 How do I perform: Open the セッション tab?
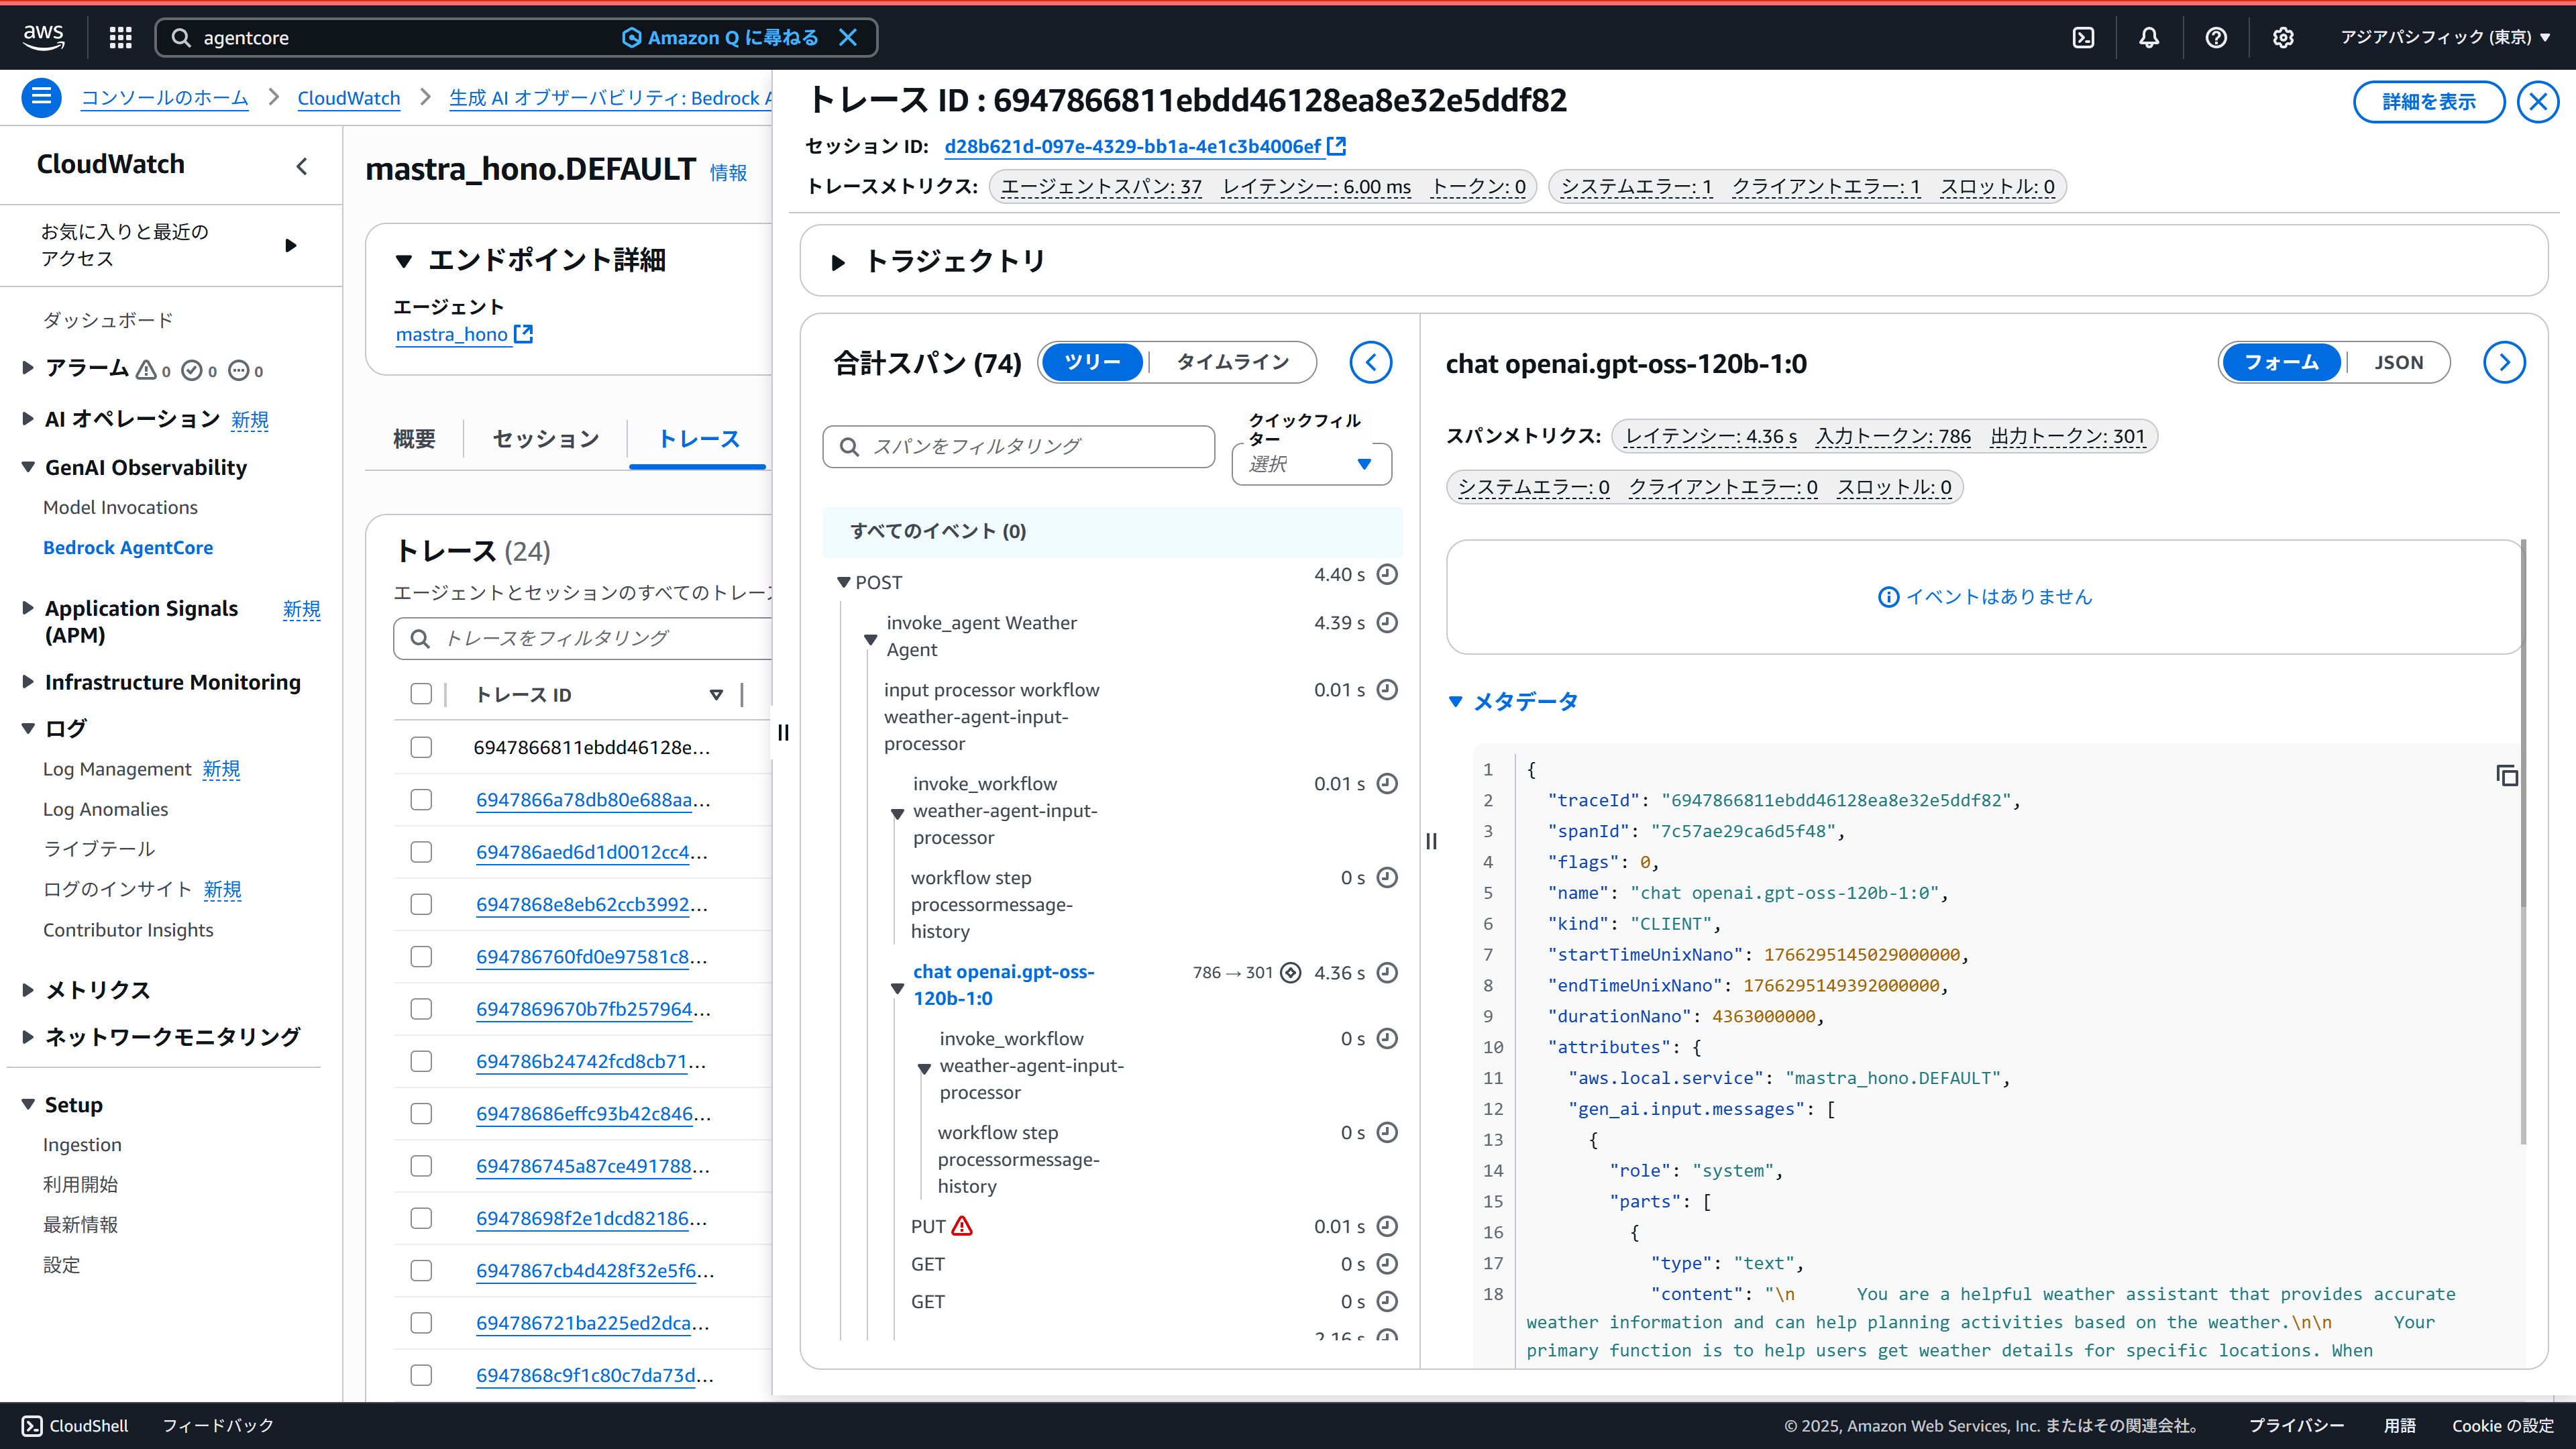click(545, 439)
